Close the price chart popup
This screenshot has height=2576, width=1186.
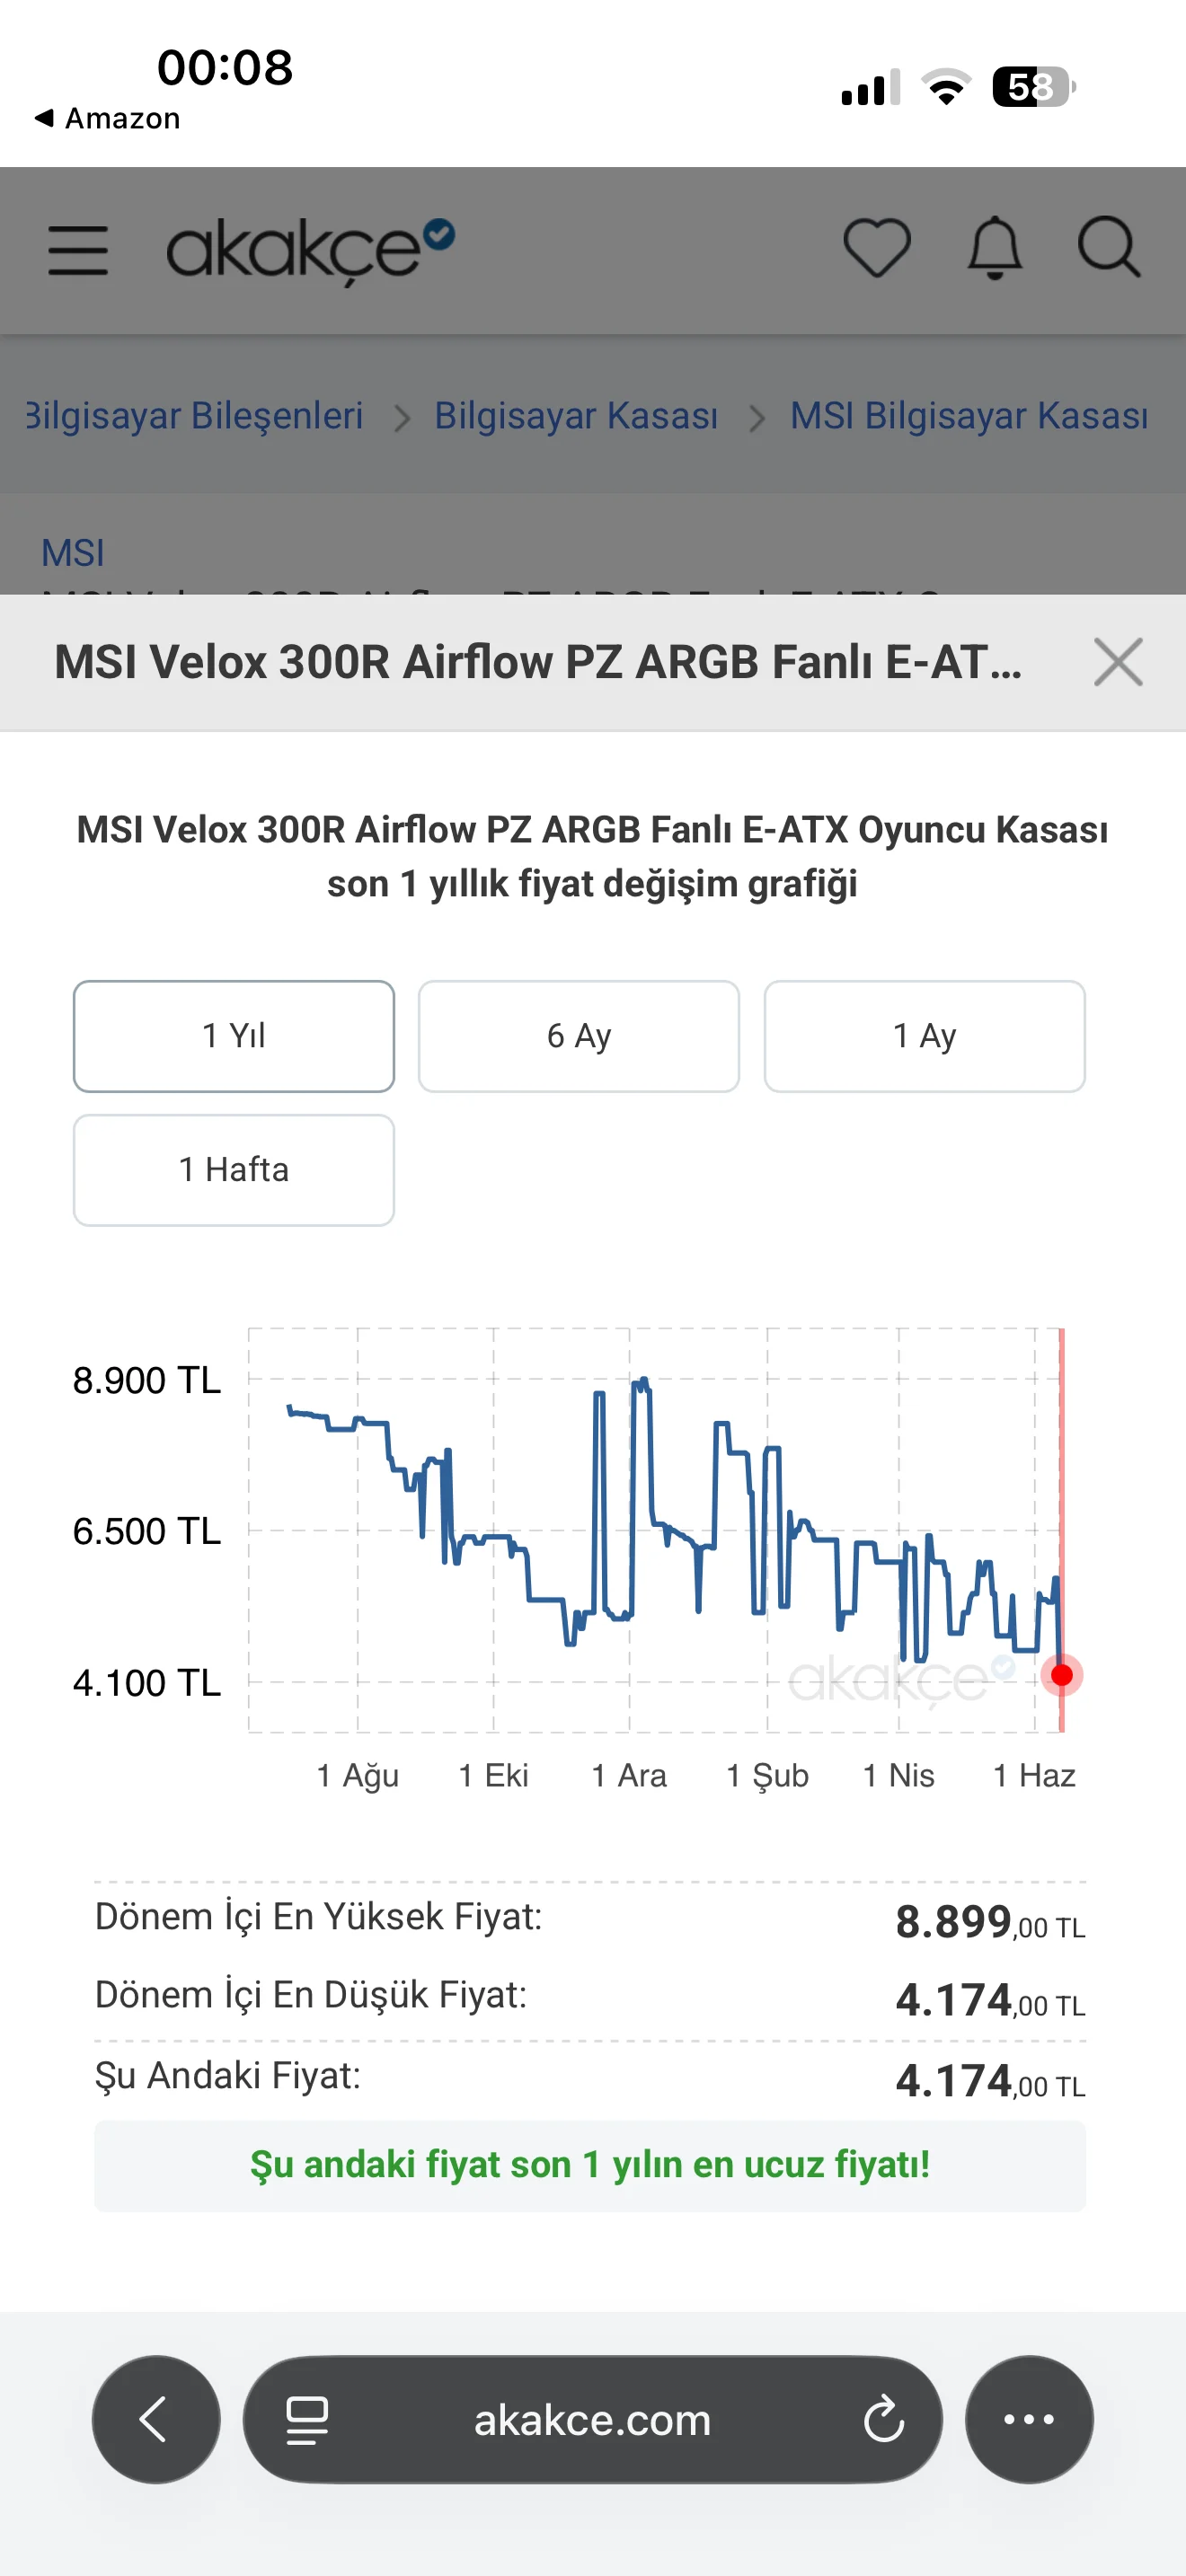pos(1118,662)
